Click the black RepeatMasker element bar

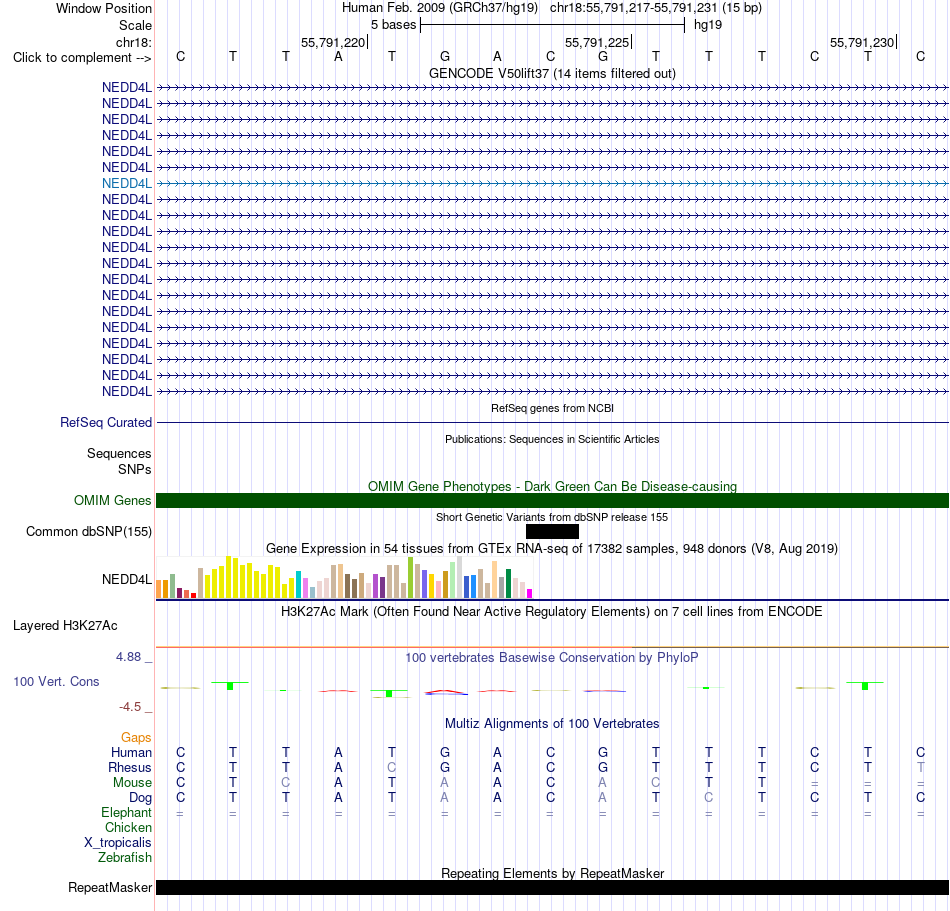click(x=553, y=887)
